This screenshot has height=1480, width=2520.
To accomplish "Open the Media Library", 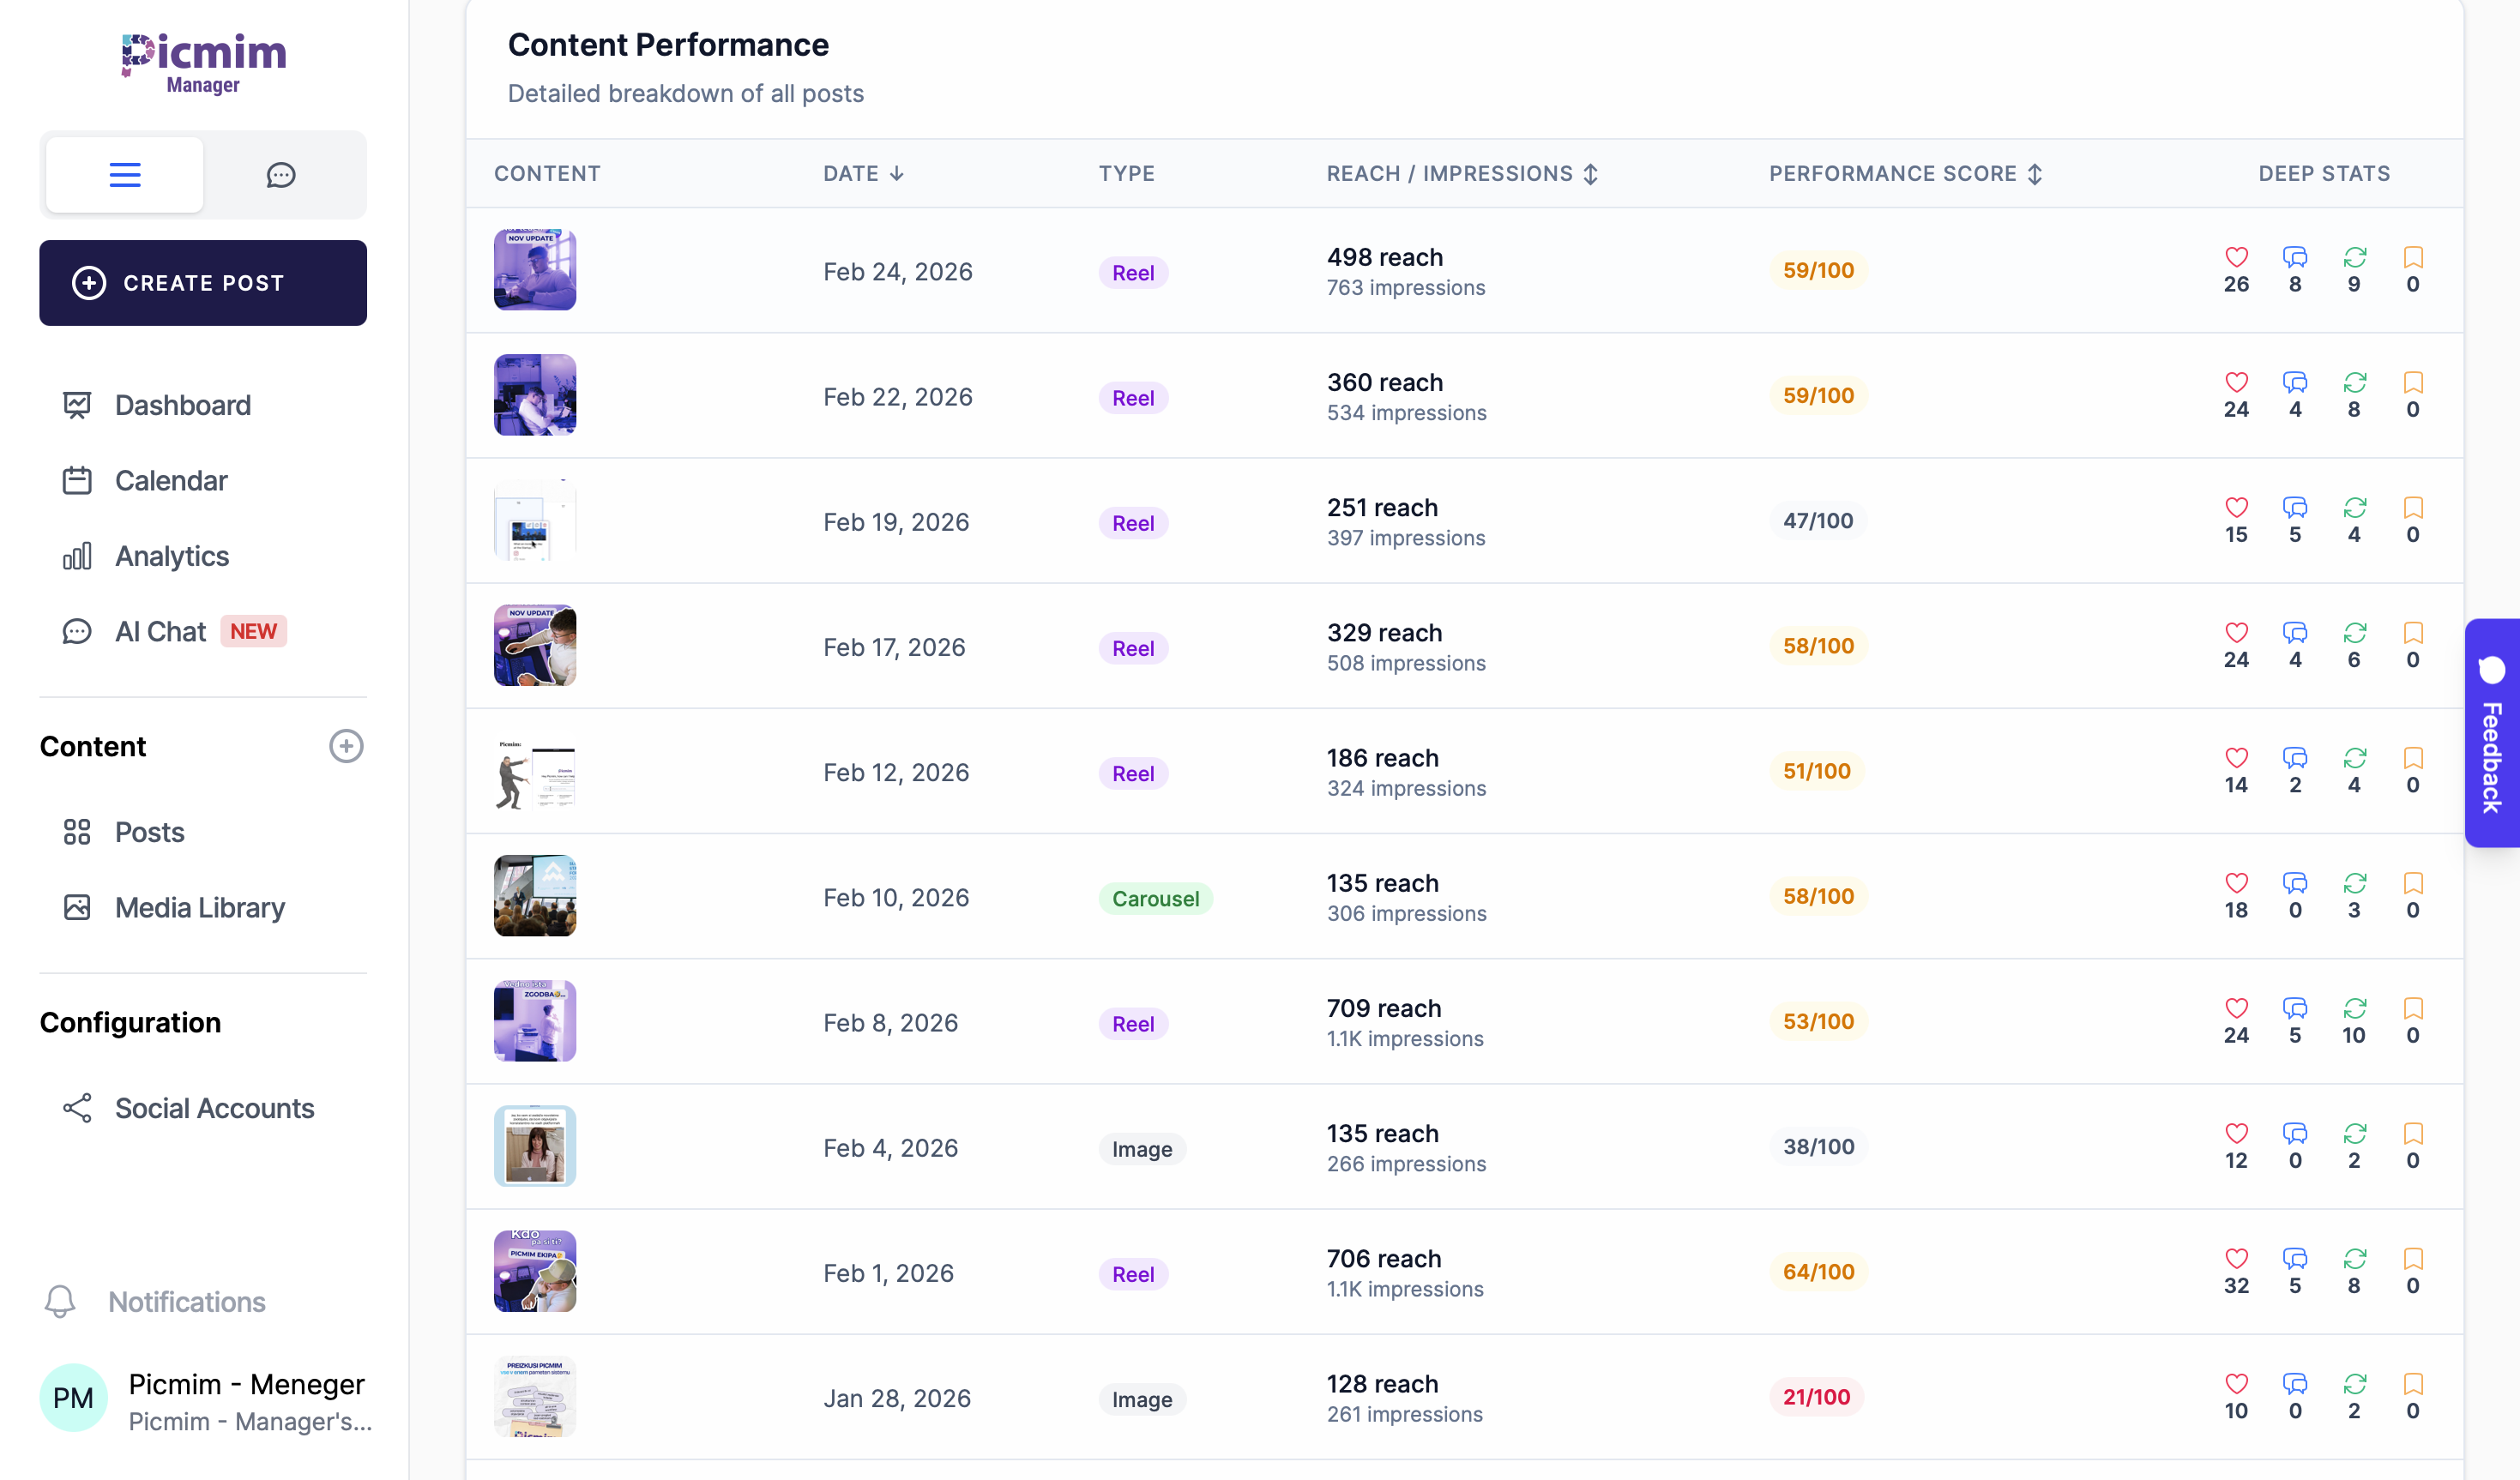I will click(199, 908).
